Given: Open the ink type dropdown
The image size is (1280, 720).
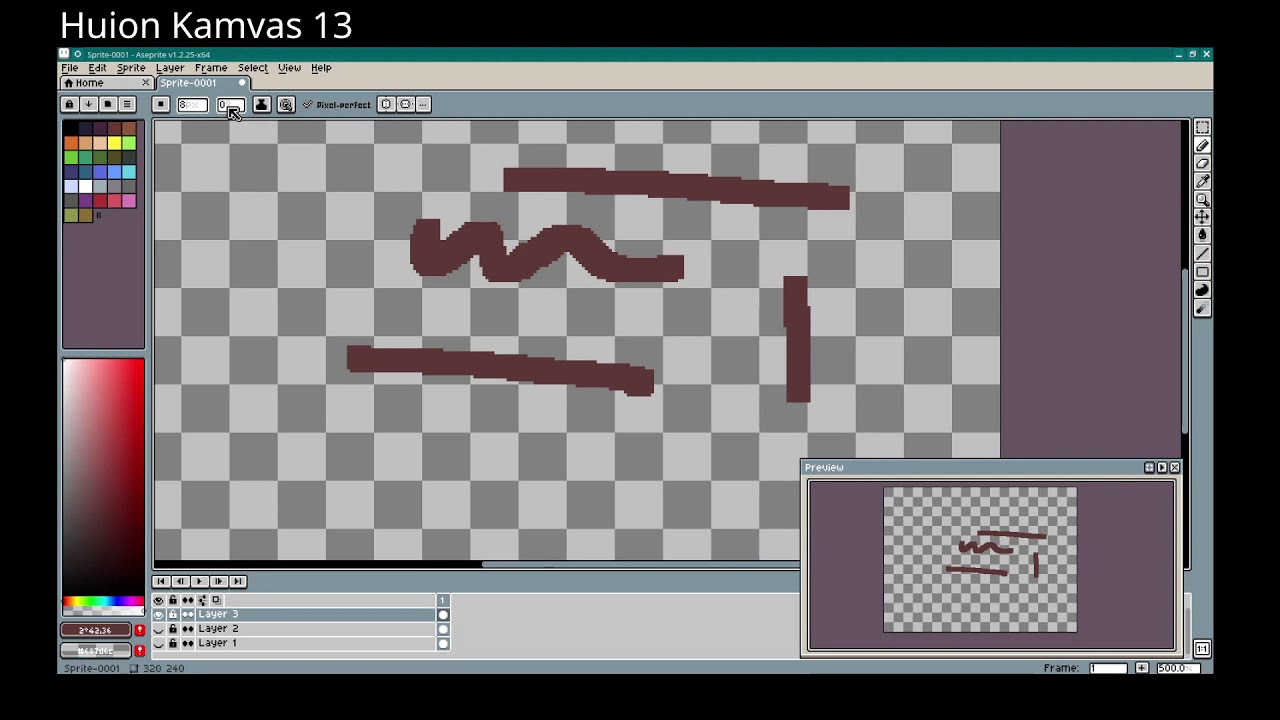Looking at the screenshot, I should point(261,104).
